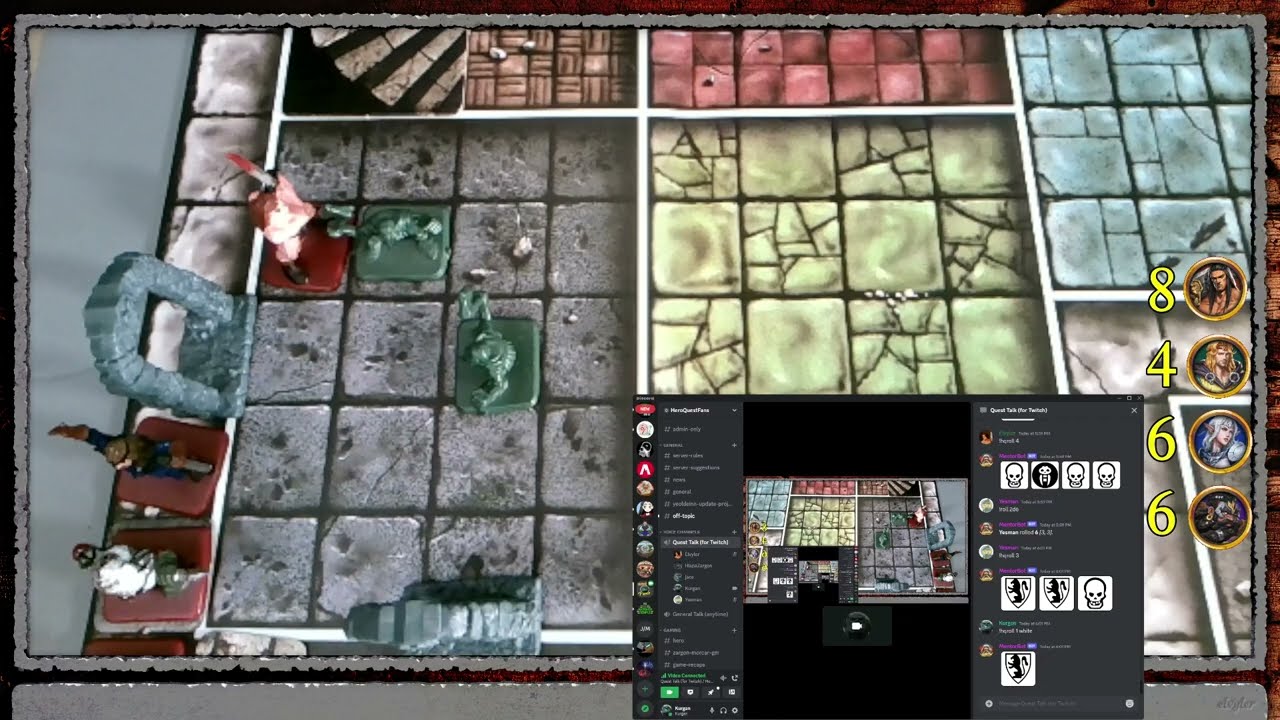Viewport: 1280px width, 720px height.
Task: Open the NEW badge server icon in Discord
Action: 645,409
